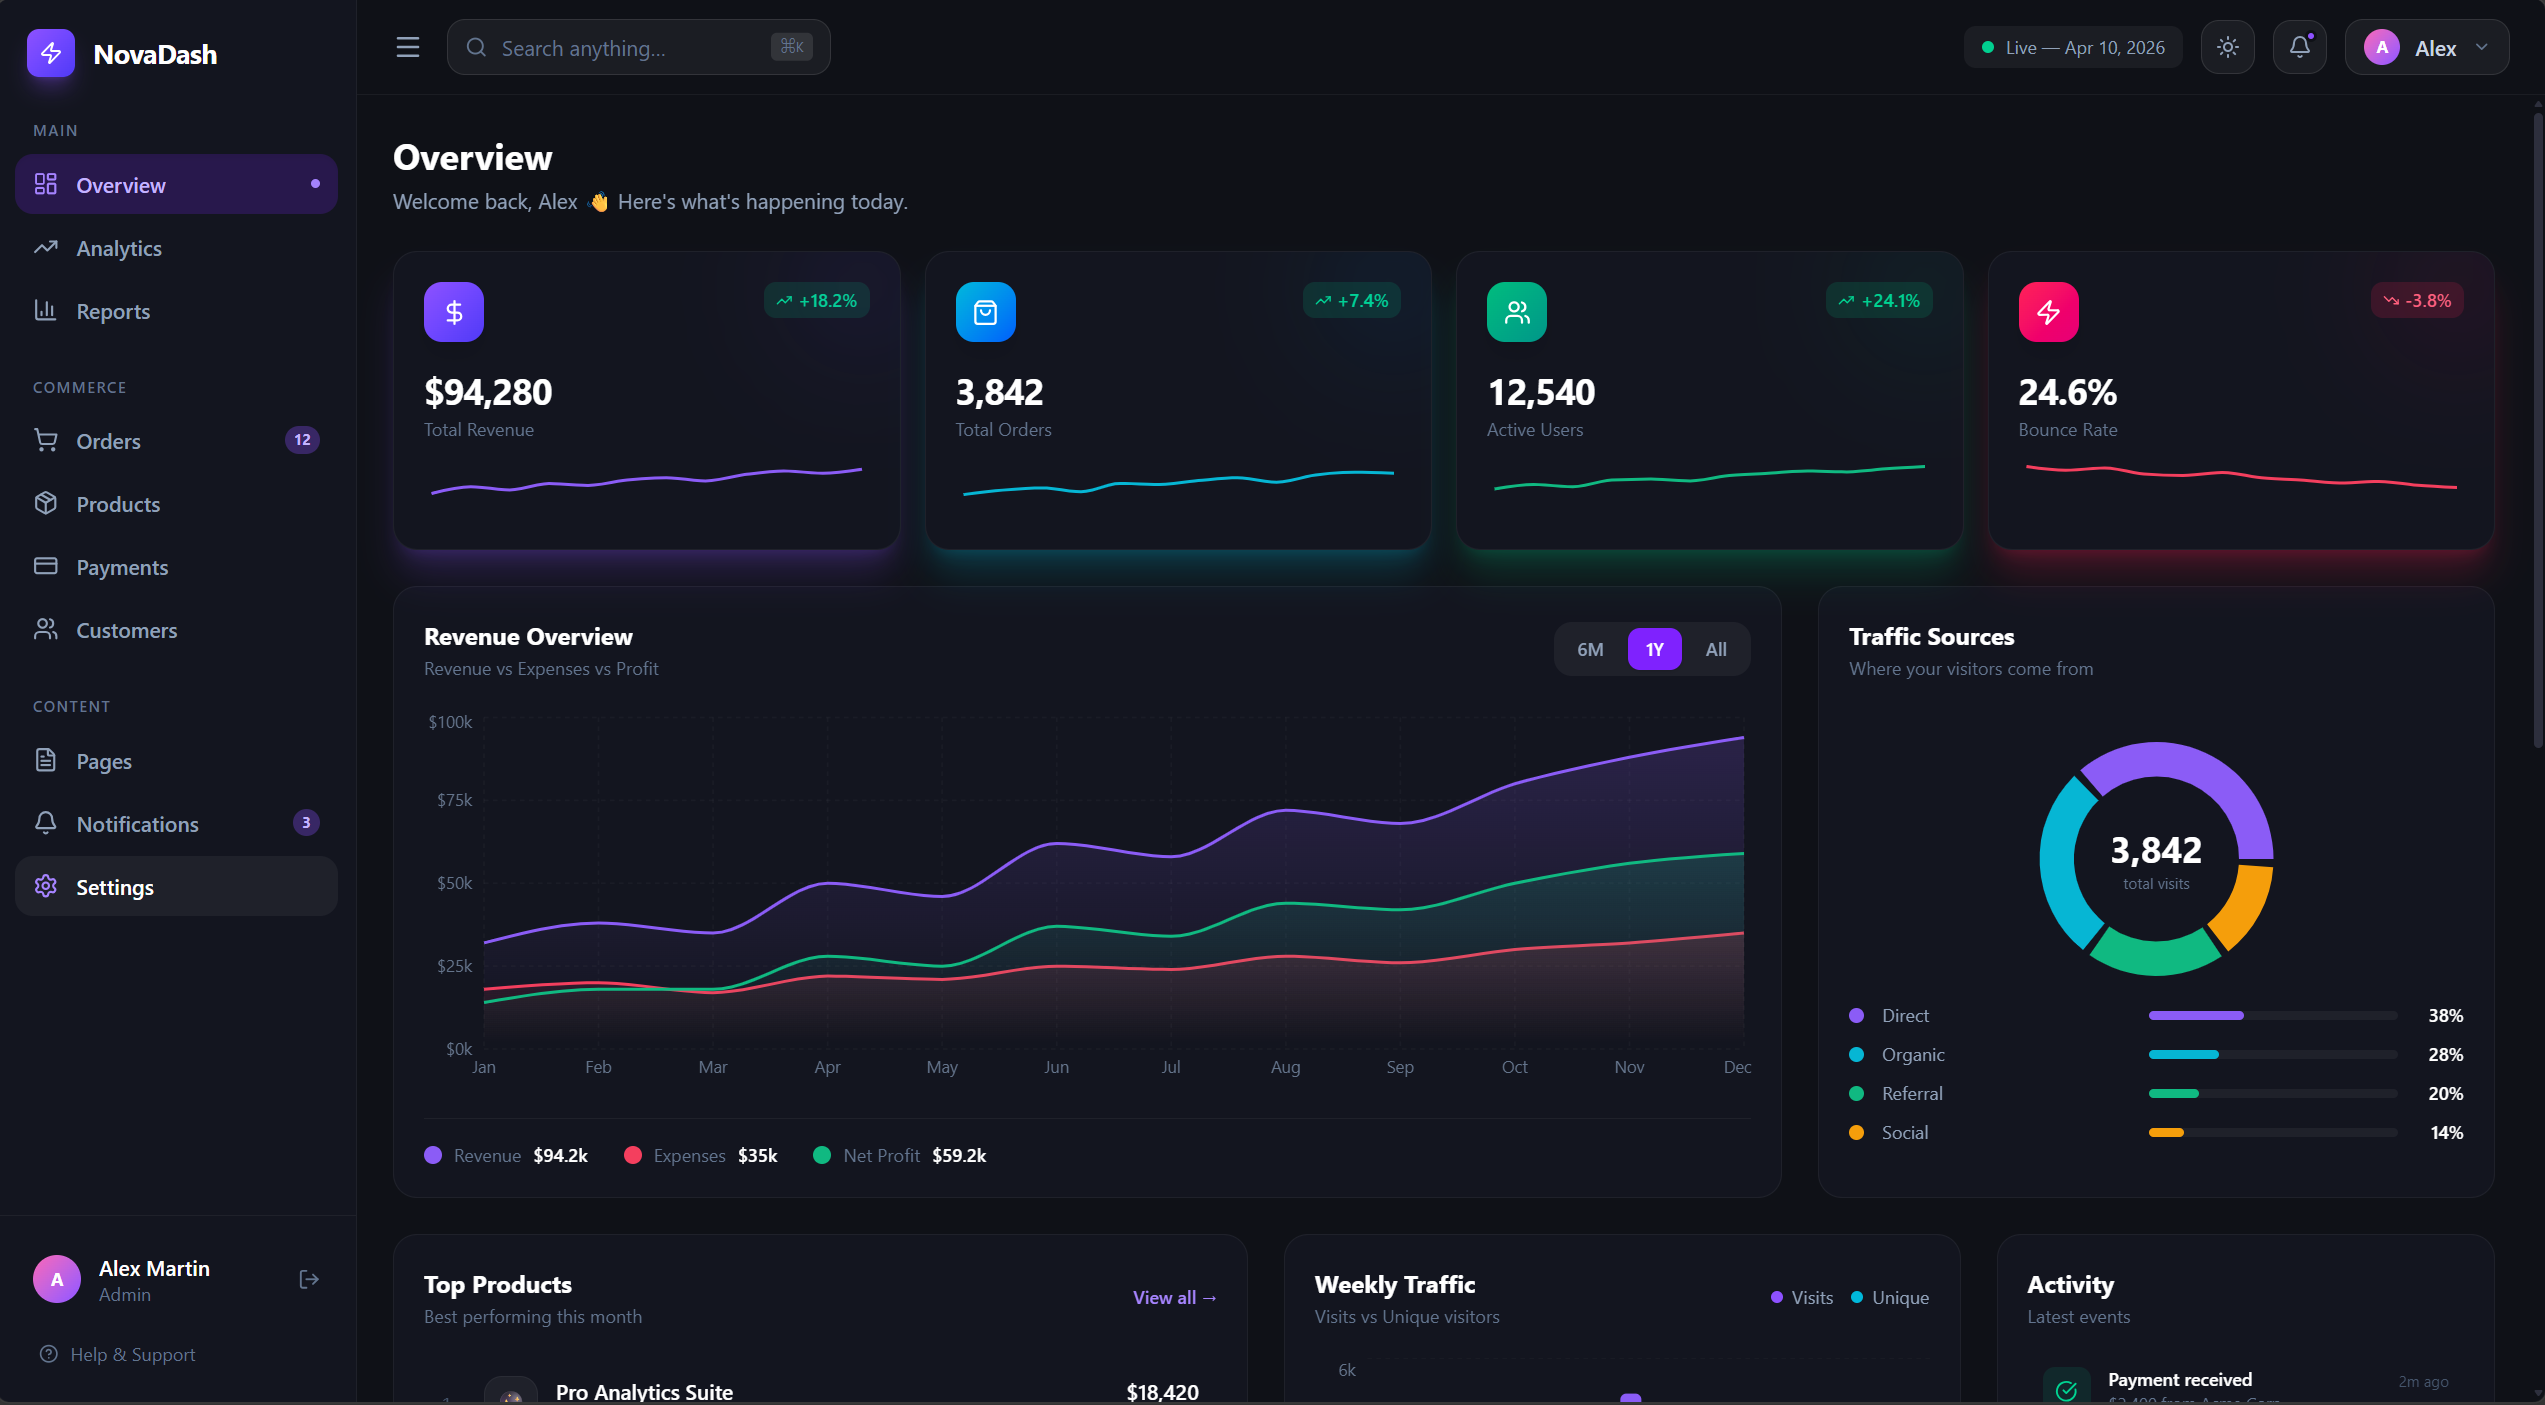Toggle light mode with the sun icon
This screenshot has height=1405, width=2545.
pos(2228,46)
